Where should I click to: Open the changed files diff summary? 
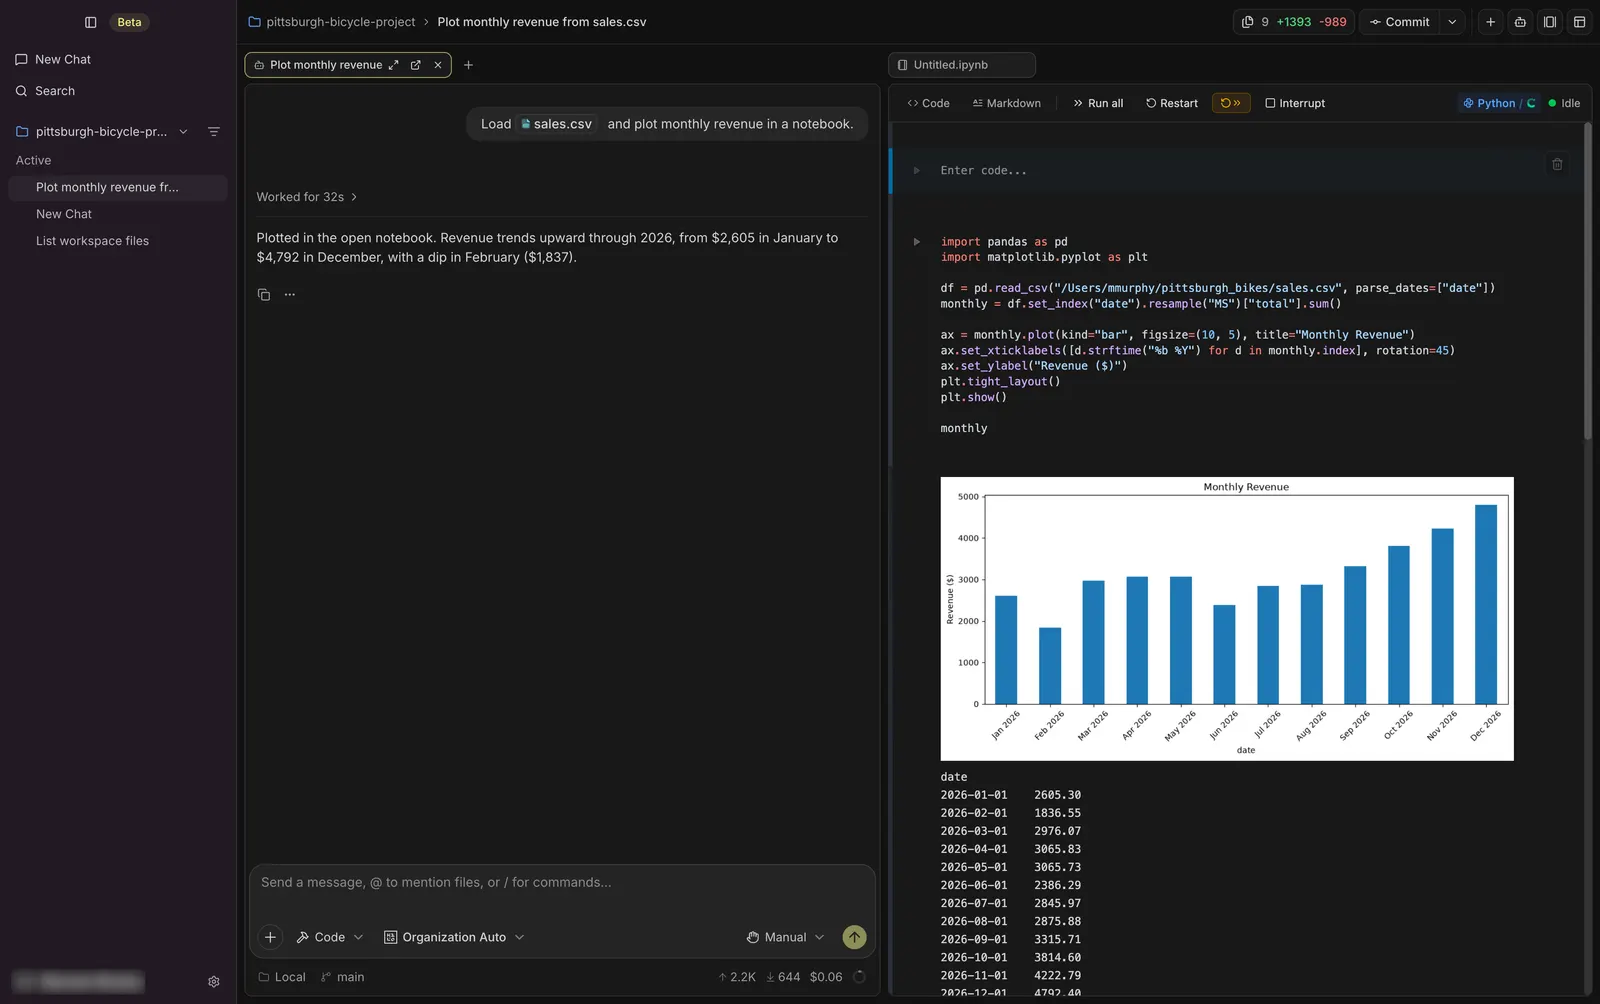[x=1293, y=22]
